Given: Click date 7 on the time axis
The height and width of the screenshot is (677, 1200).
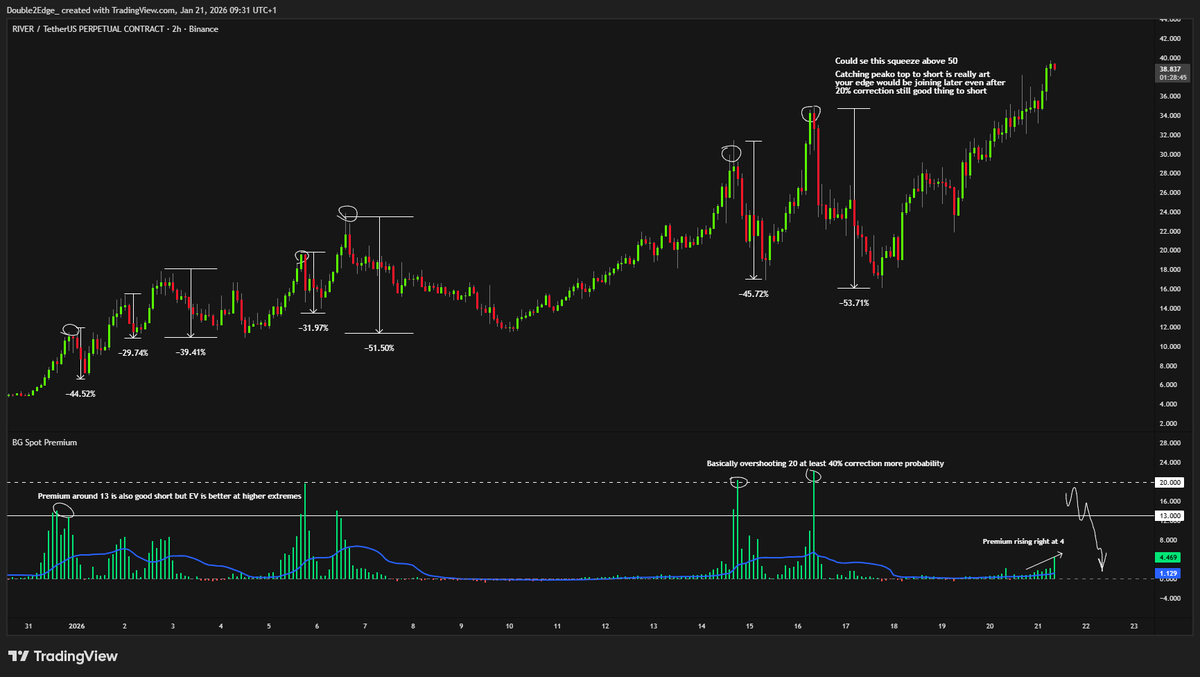Looking at the screenshot, I should 365,626.
